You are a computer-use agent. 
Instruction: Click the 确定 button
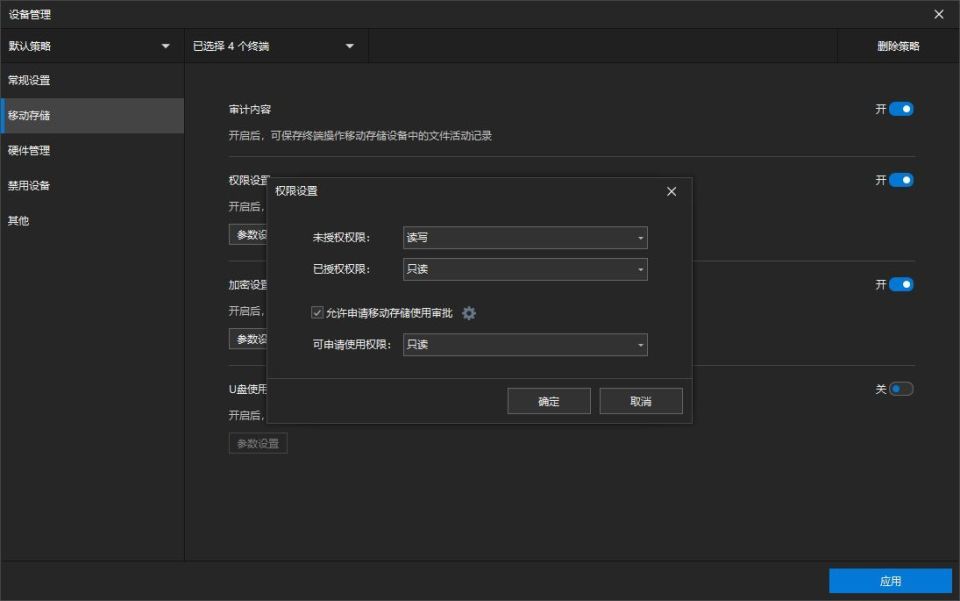coord(549,401)
